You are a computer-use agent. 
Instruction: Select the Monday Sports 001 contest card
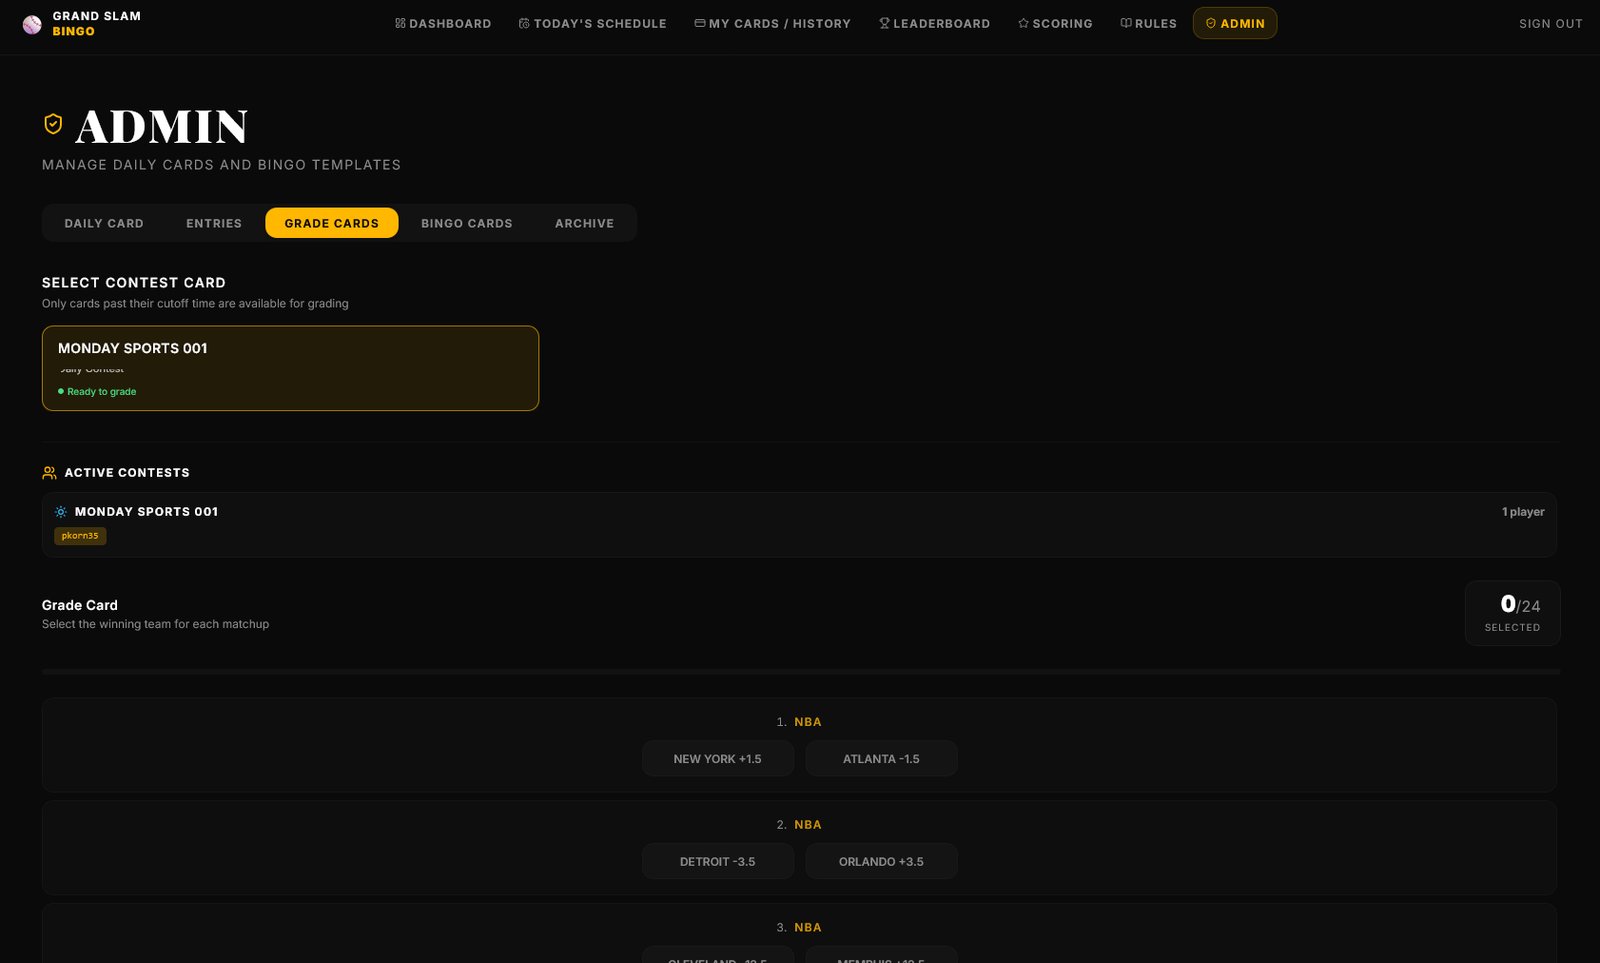pos(290,368)
